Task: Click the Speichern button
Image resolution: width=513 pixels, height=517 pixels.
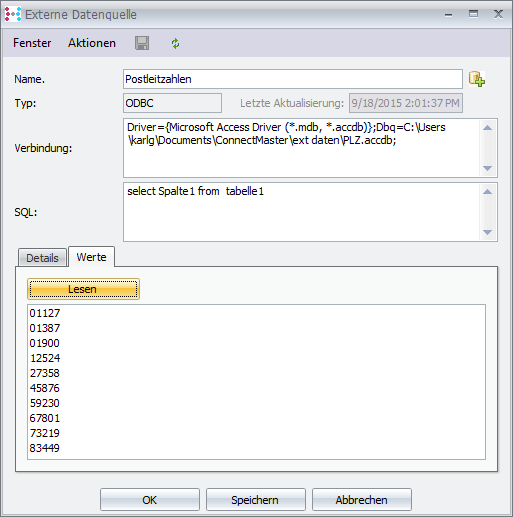Action: pyautogui.click(x=256, y=500)
